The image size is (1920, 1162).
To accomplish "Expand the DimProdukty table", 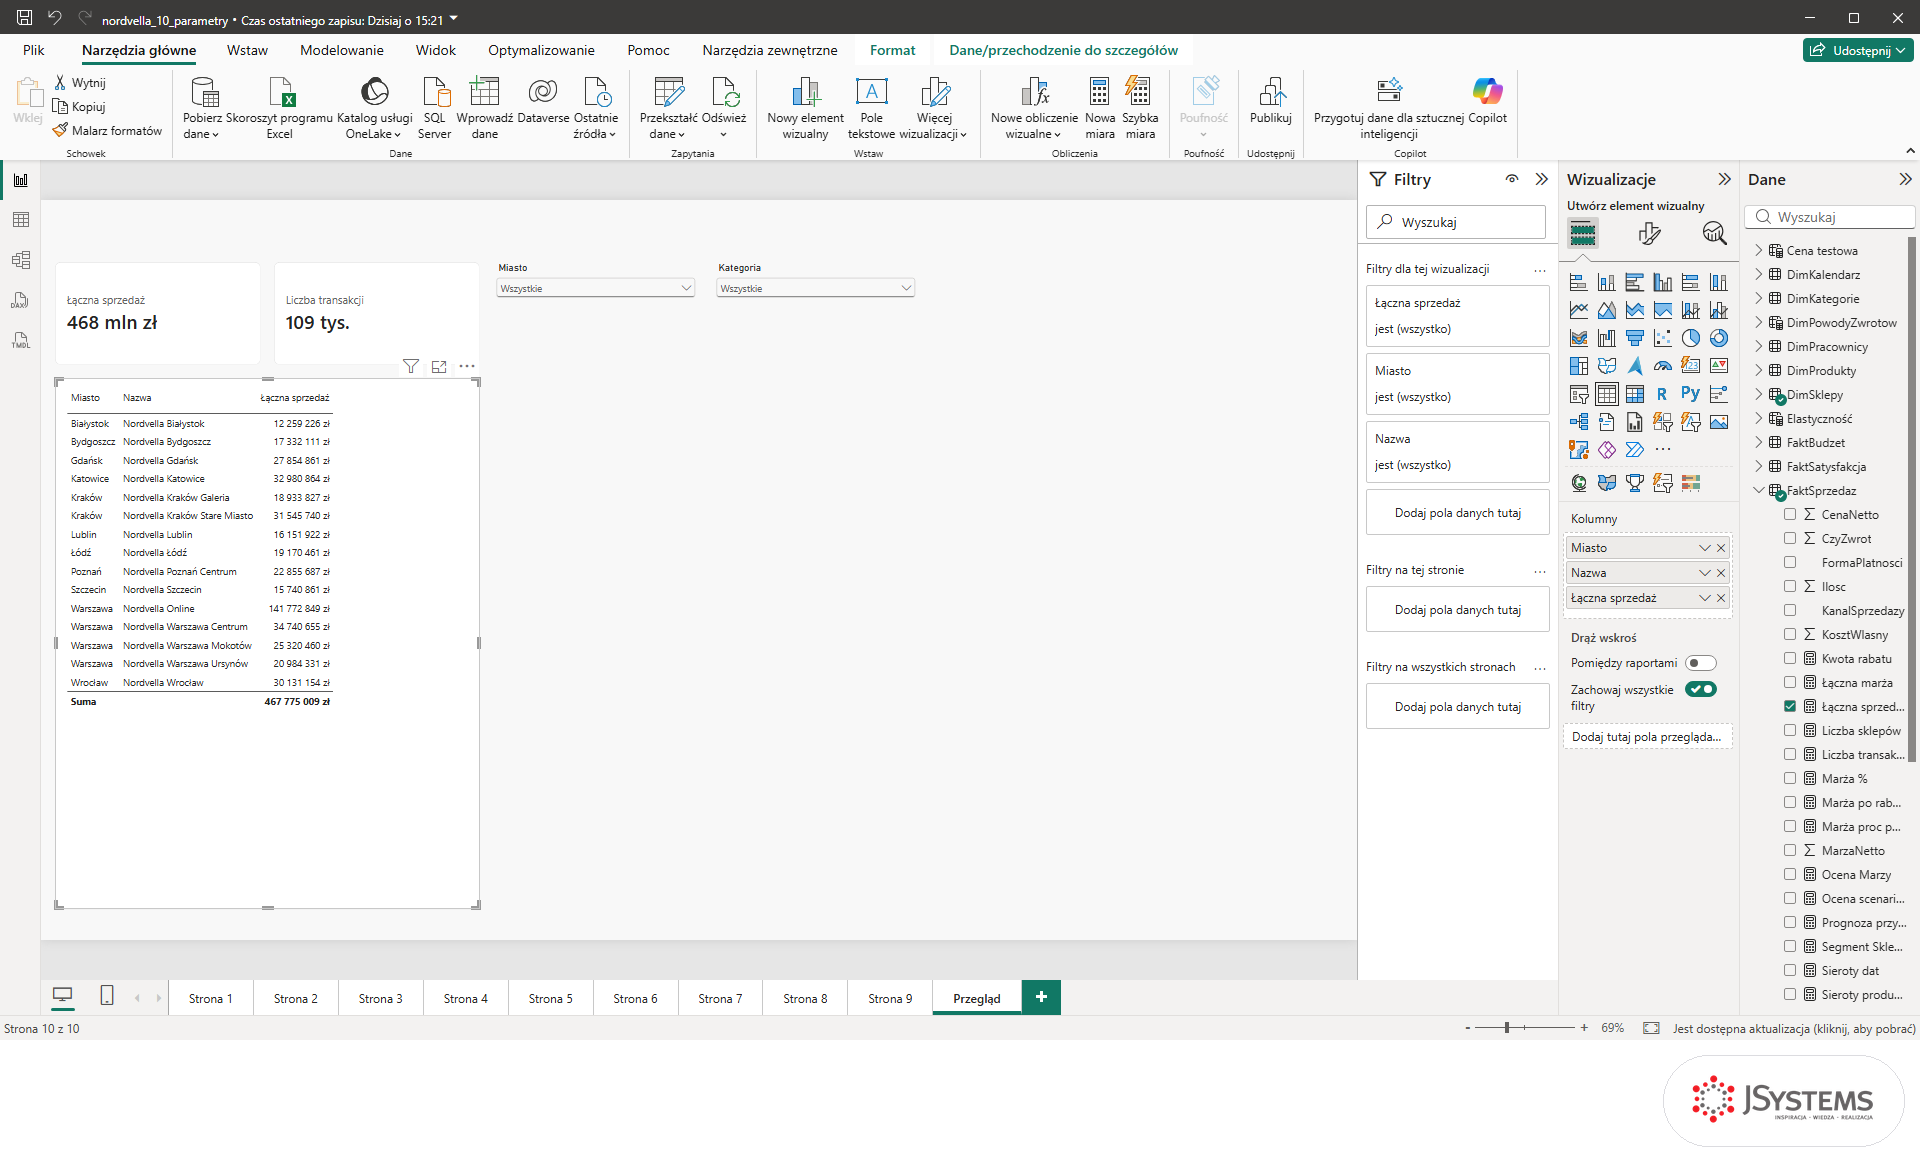I will pyautogui.click(x=1759, y=370).
